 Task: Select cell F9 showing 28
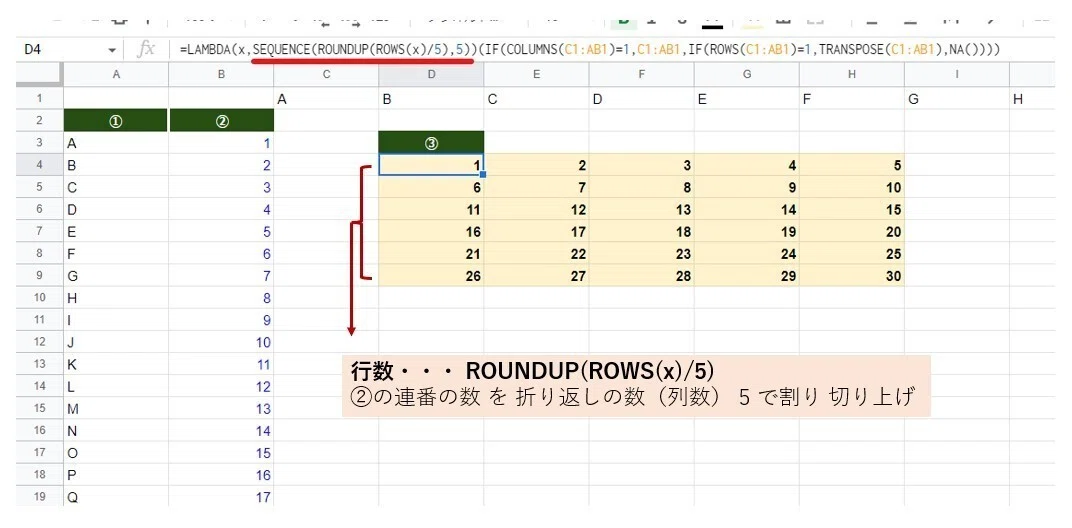tap(642, 276)
